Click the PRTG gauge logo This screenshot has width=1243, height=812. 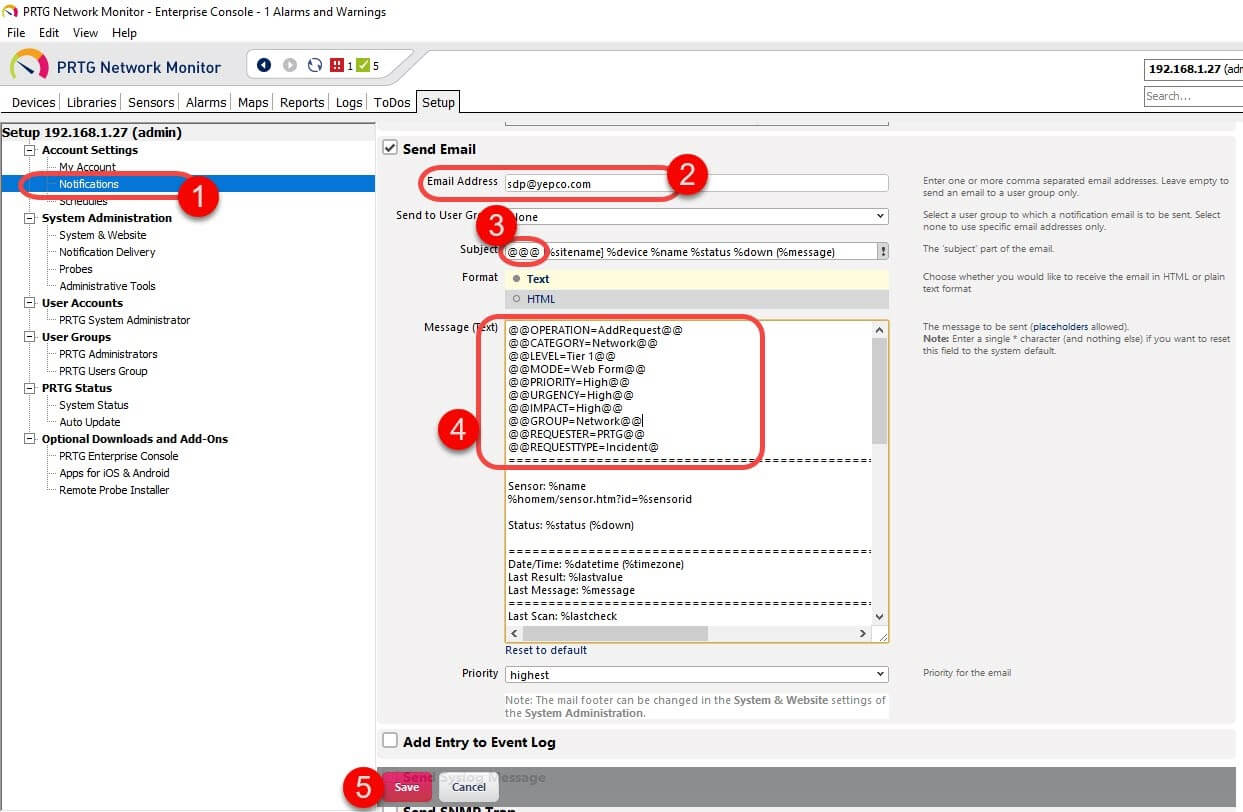pyautogui.click(x=29, y=66)
